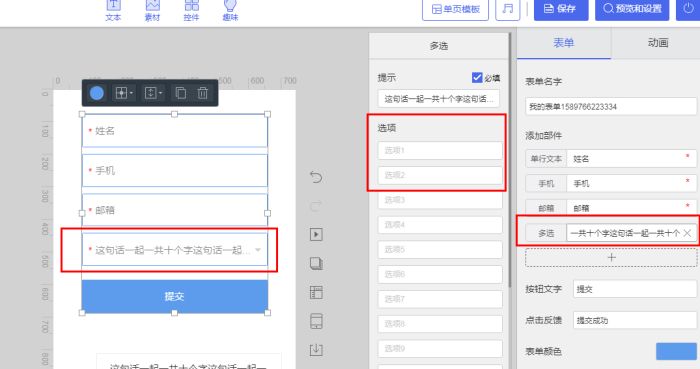Viewport: 700px width, 369px height.
Task: Open the horizontal alignment dropdown in floating toolbar
Action: pos(124,93)
